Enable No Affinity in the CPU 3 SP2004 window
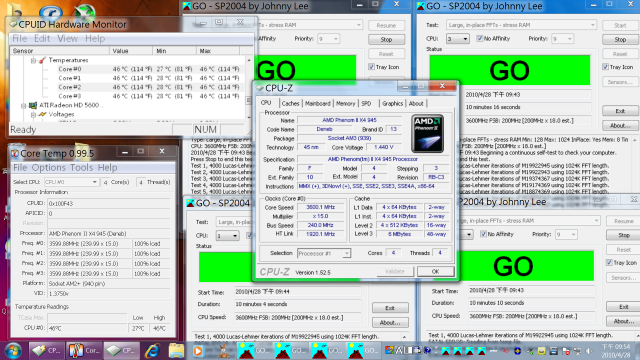This screenshot has width=640, height=360. [480, 39]
